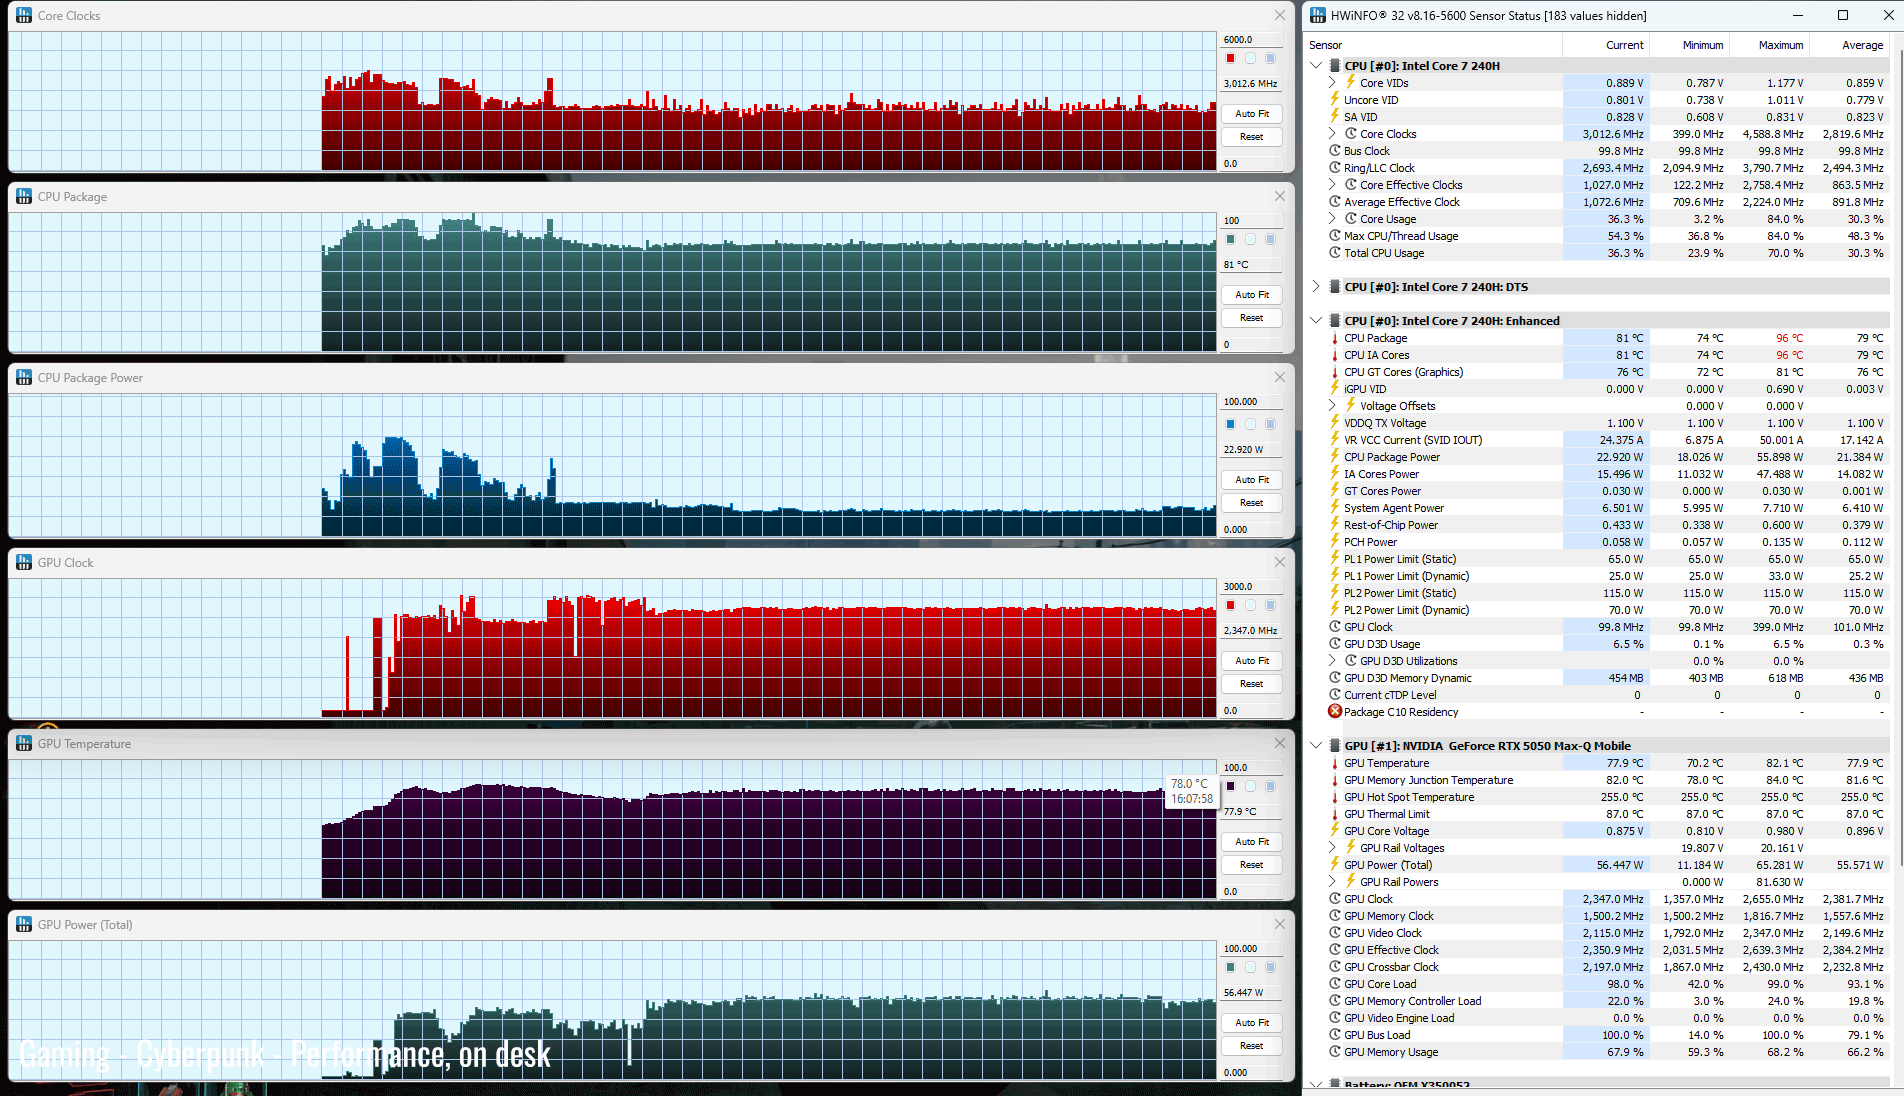The image size is (1904, 1096).
Task: Select the dark color option in GPU Temperature graph
Action: click(x=1230, y=786)
